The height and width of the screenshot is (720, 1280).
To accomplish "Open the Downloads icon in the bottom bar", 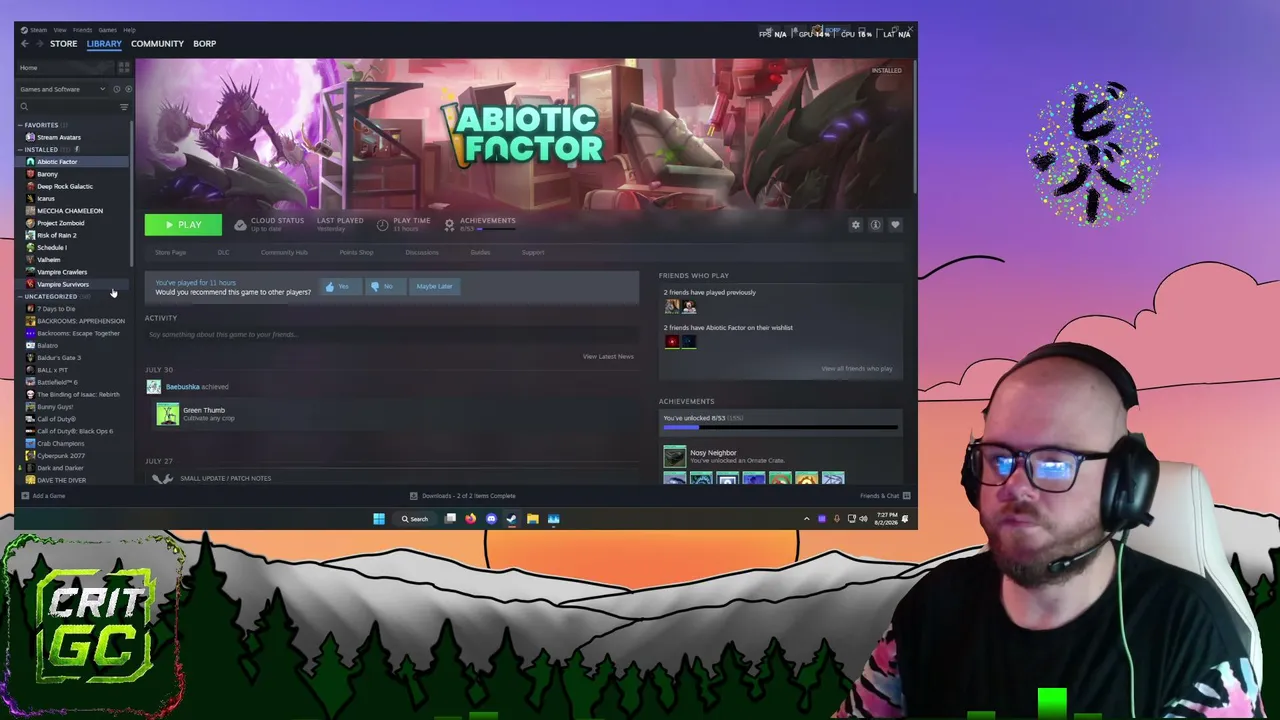I will [x=413, y=496].
